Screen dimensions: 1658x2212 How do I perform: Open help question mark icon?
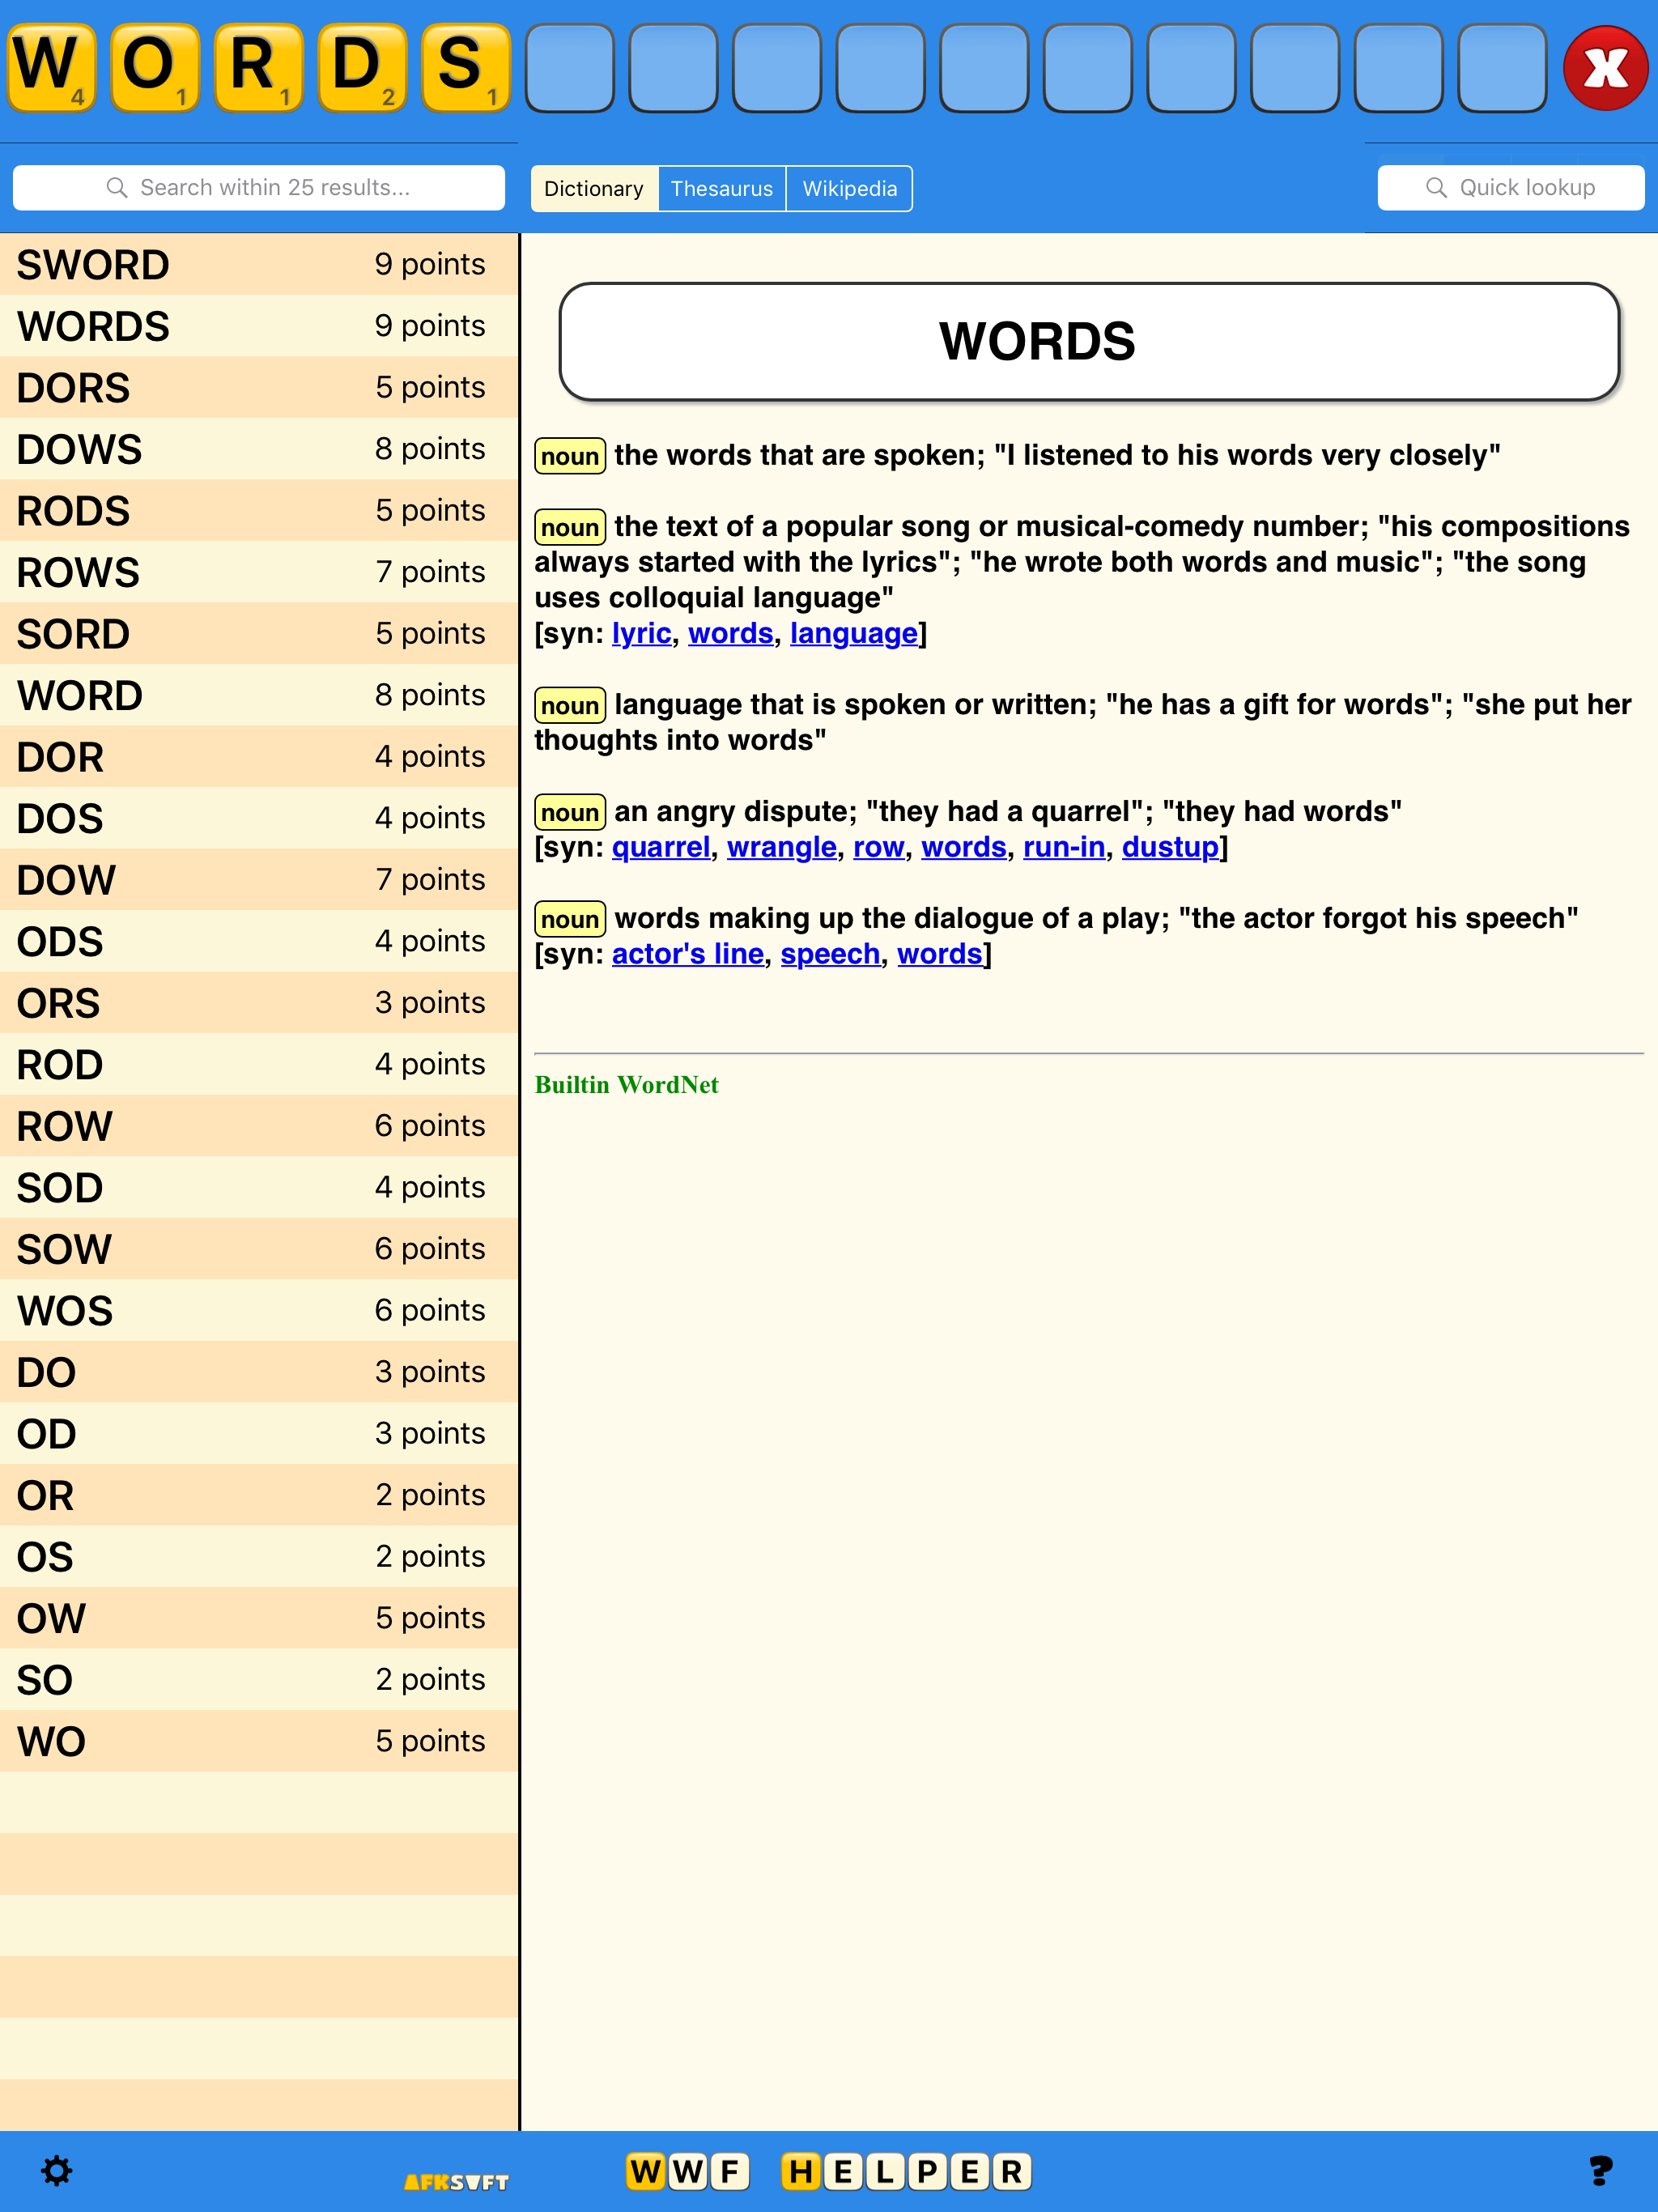[1599, 2171]
